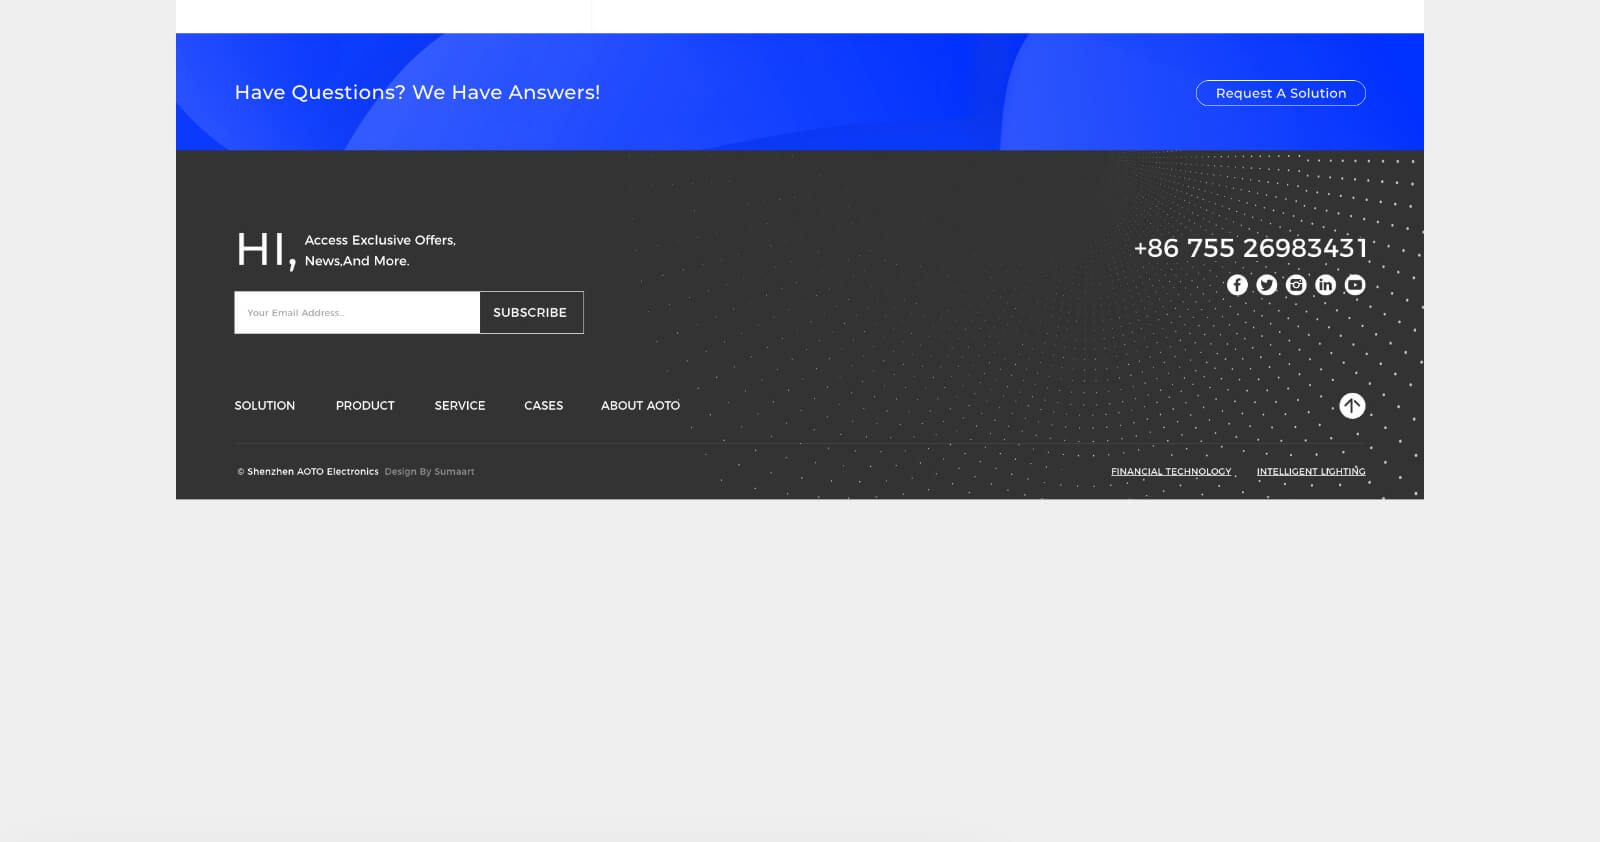Open the LinkedIn social icon
The width and height of the screenshot is (1600, 842).
pos(1325,285)
